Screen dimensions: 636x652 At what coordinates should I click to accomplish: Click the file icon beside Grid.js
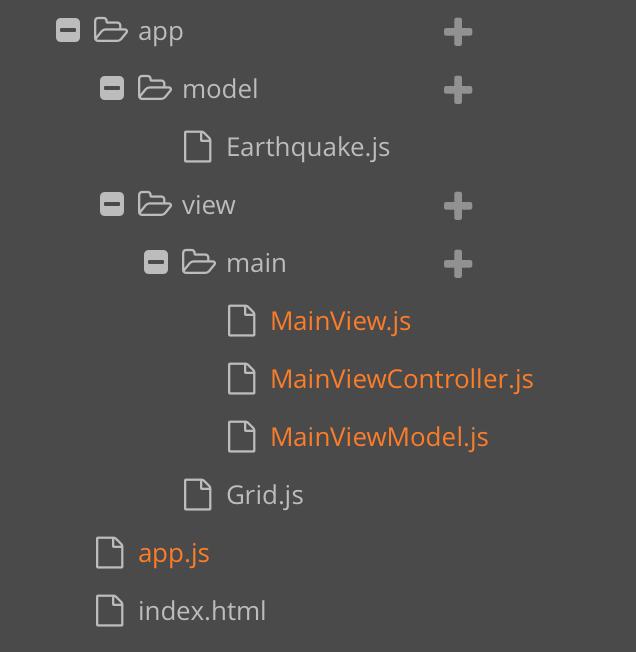[x=198, y=494]
